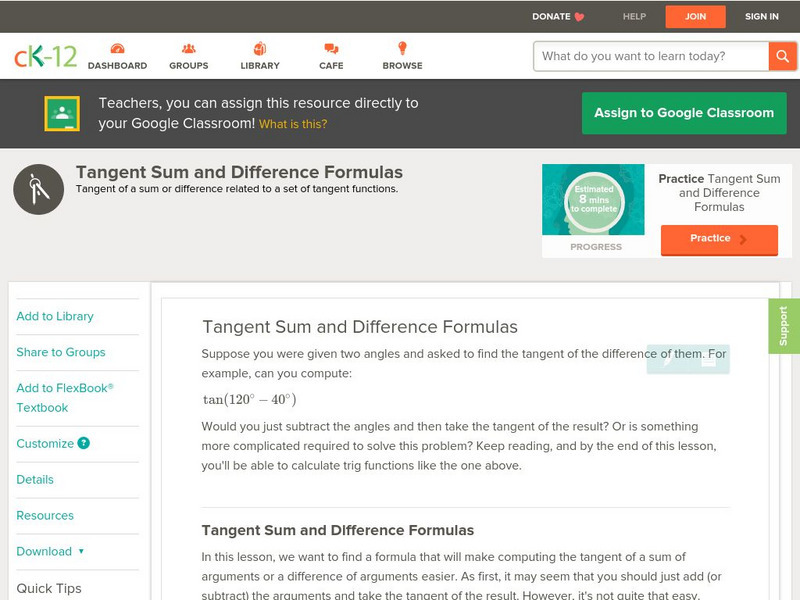Click Share to Groups link
Viewport: 800px width, 600px height.
[x=61, y=352]
